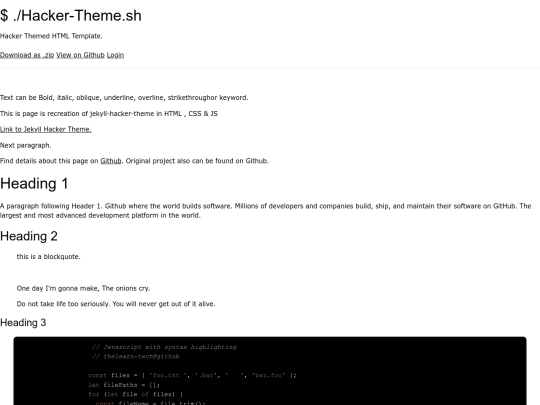Screen dimensions: 540x405
Task: Click the 'Text can be Bold, italic' paragraph
Action: coord(124,98)
